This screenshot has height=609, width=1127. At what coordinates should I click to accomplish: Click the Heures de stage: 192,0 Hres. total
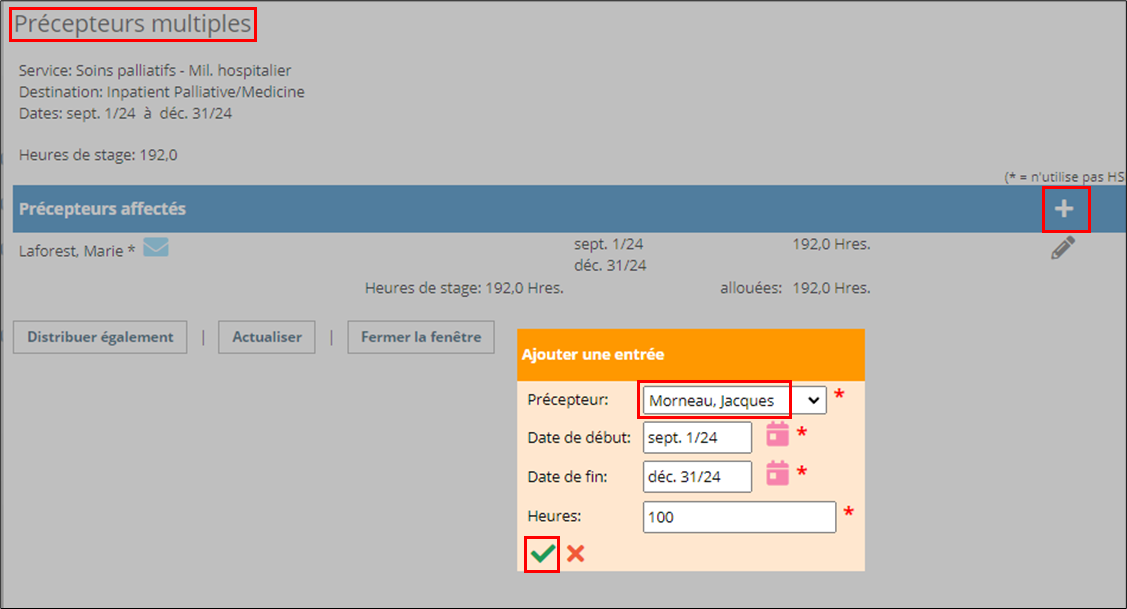coord(464,288)
